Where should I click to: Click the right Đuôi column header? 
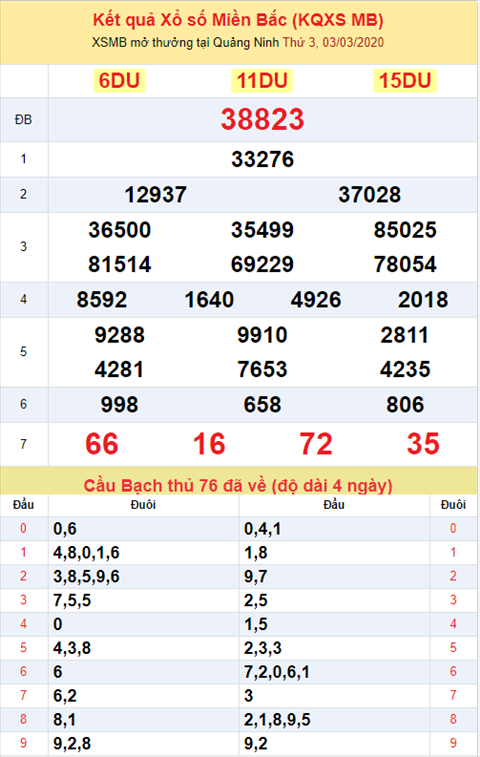453,505
